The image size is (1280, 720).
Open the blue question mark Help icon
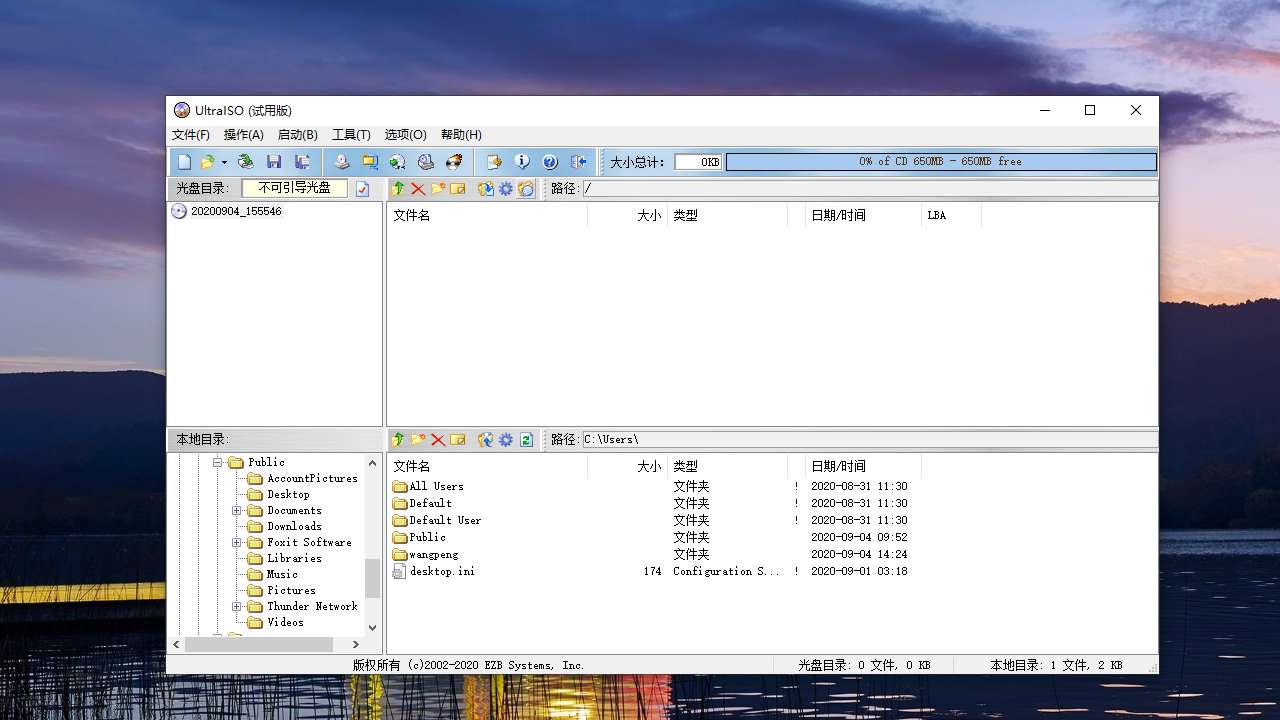[550, 162]
